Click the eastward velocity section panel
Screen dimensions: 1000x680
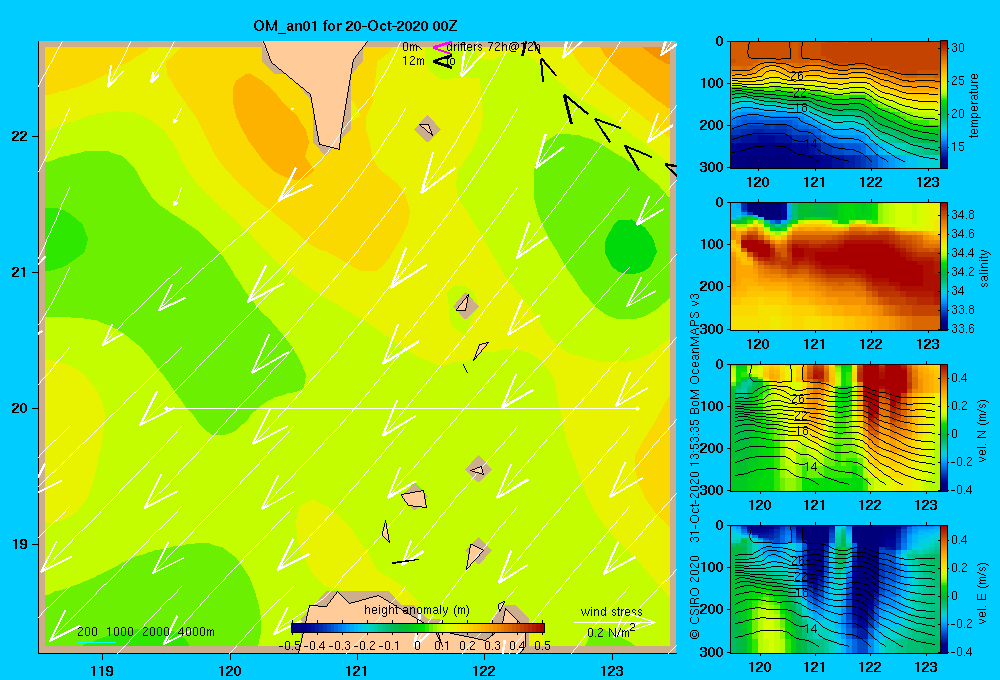pos(835,589)
